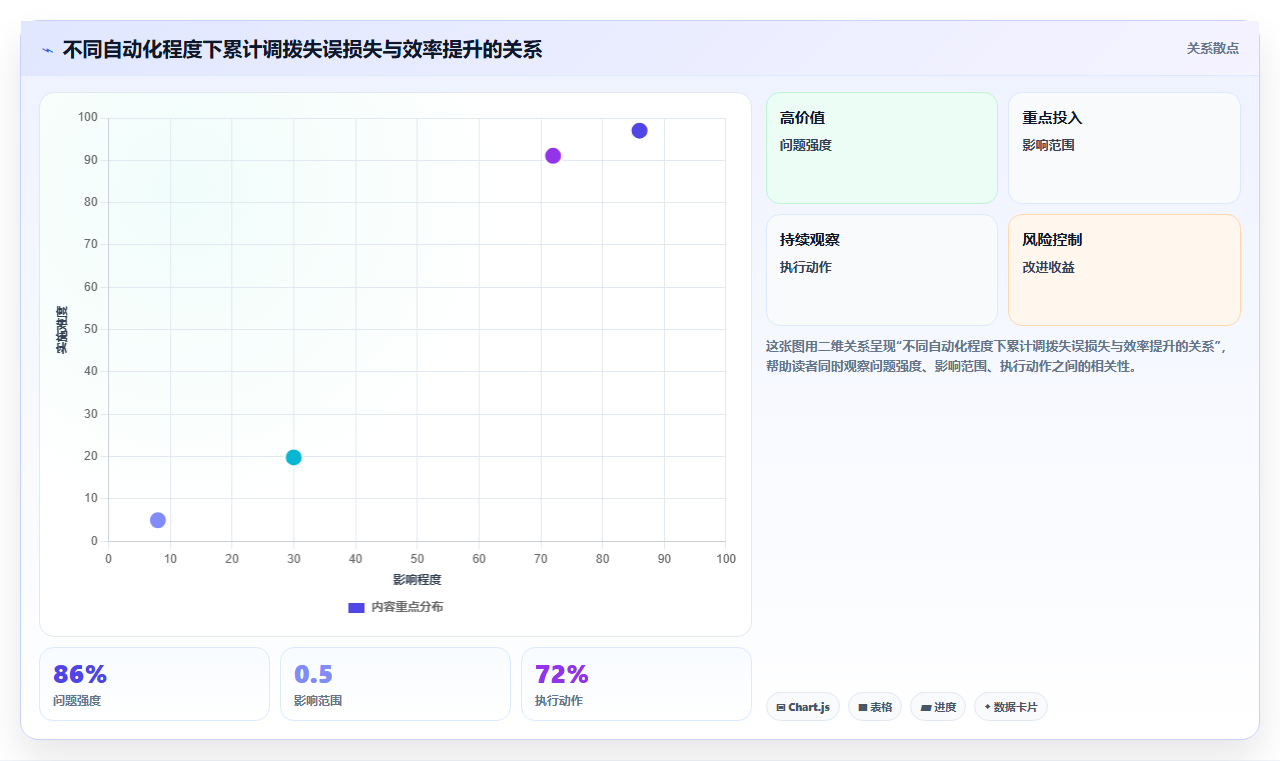This screenshot has width=1280, height=761.
Task: Click the icon inside the 进度 chip
Action: coord(926,707)
